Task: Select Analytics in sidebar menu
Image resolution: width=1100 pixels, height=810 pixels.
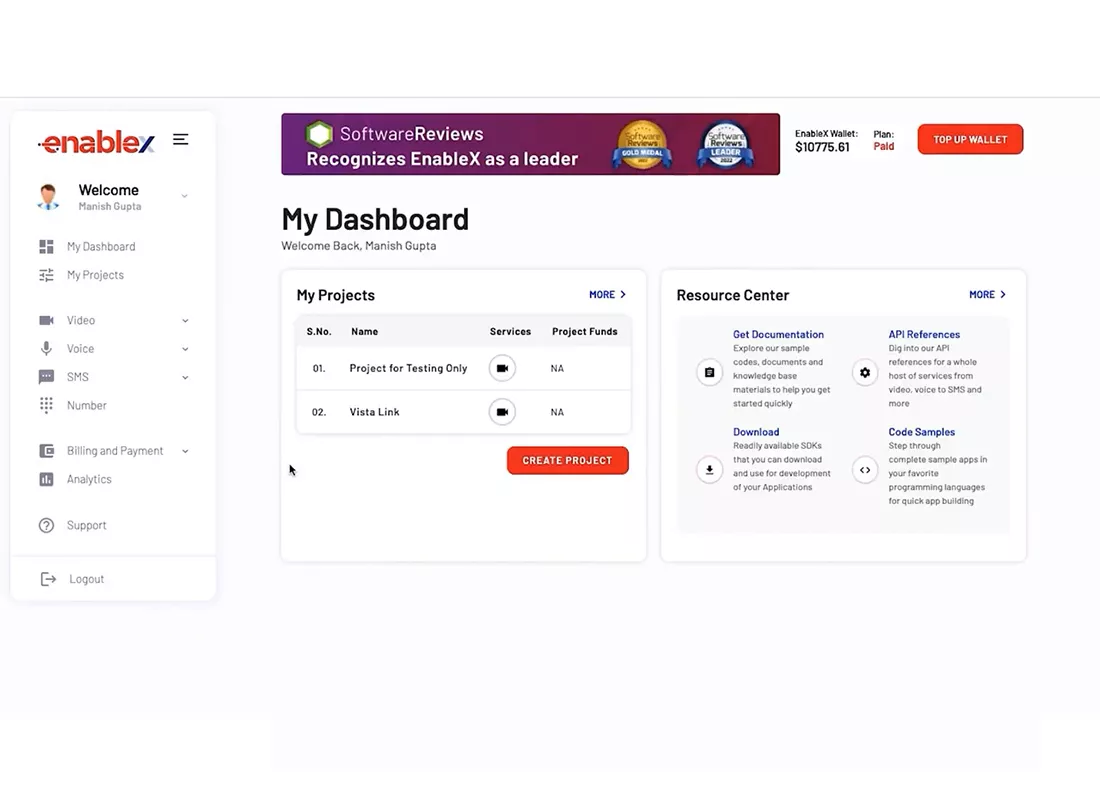Action: tap(89, 479)
